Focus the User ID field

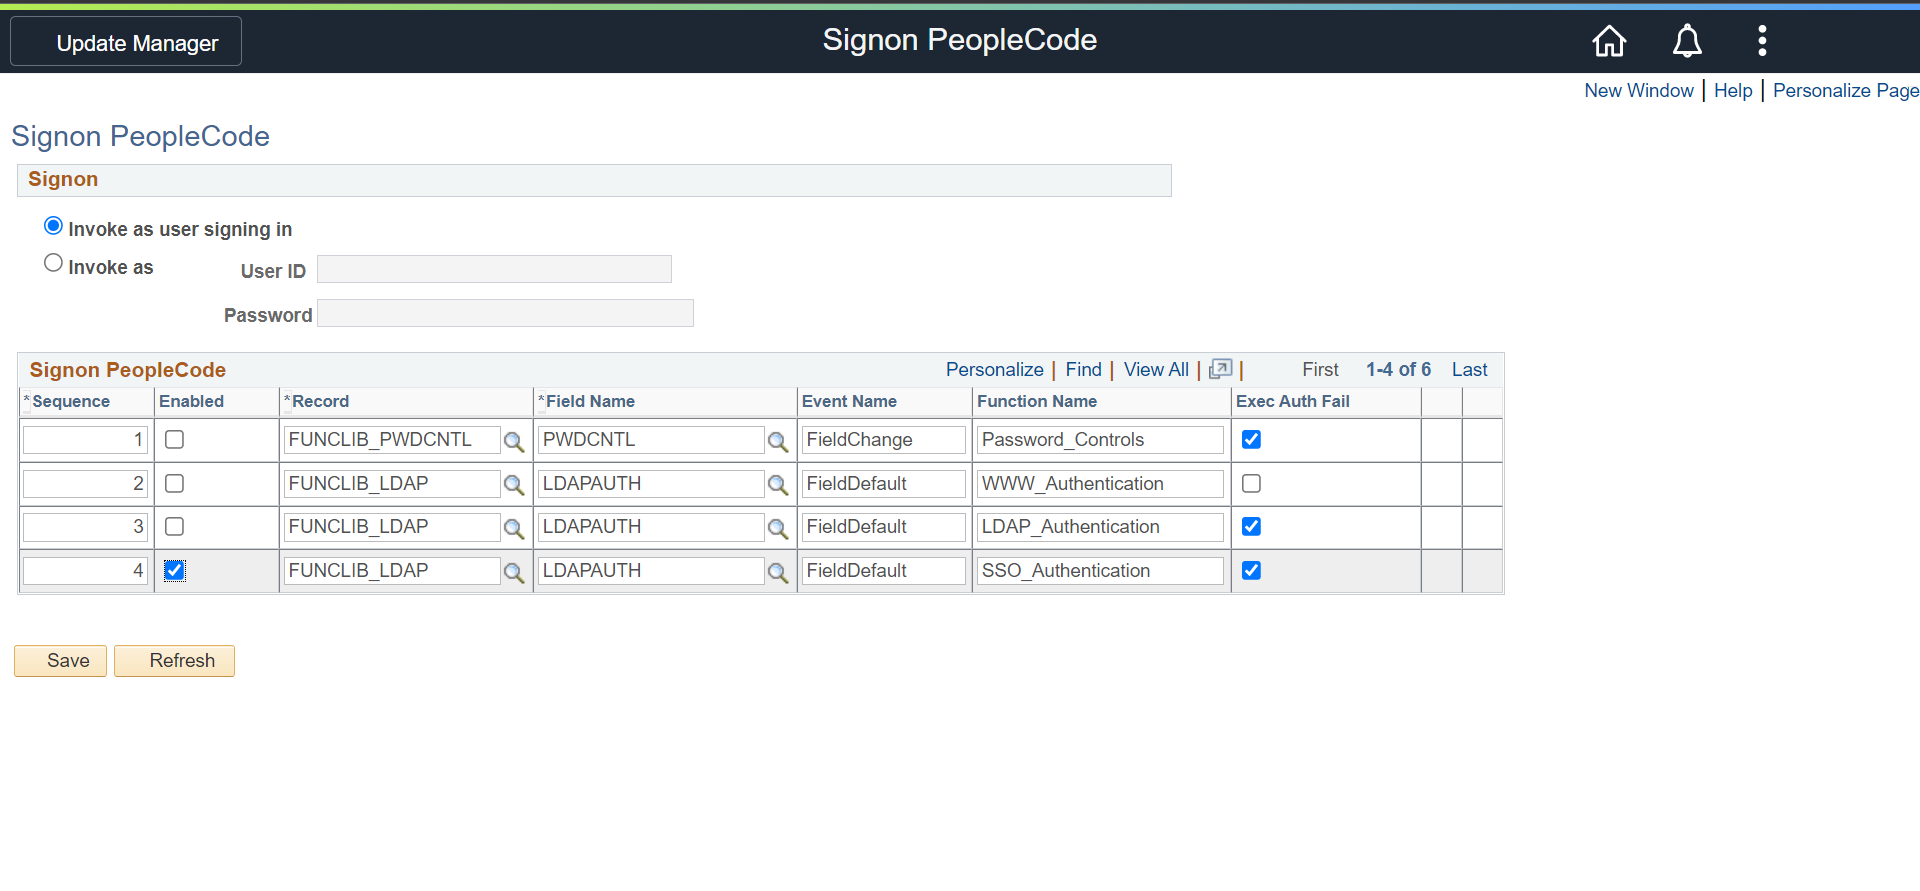[x=494, y=269]
